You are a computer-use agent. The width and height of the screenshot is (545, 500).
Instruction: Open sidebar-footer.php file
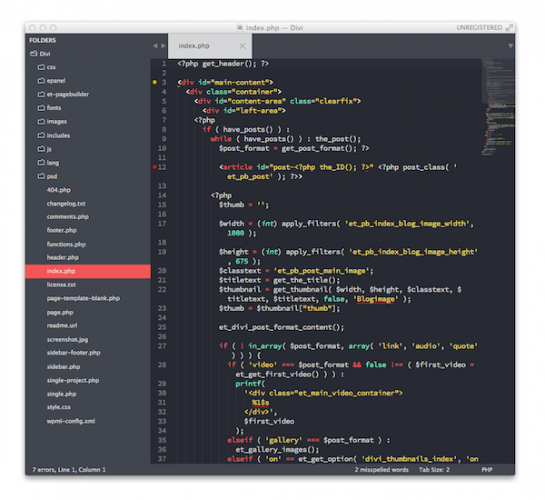click(73, 352)
